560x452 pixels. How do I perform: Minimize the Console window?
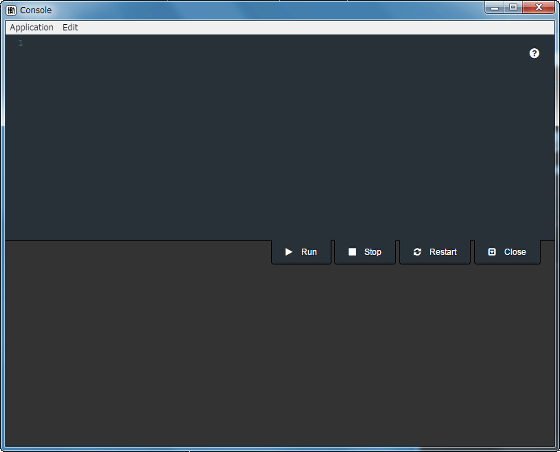pyautogui.click(x=495, y=7)
